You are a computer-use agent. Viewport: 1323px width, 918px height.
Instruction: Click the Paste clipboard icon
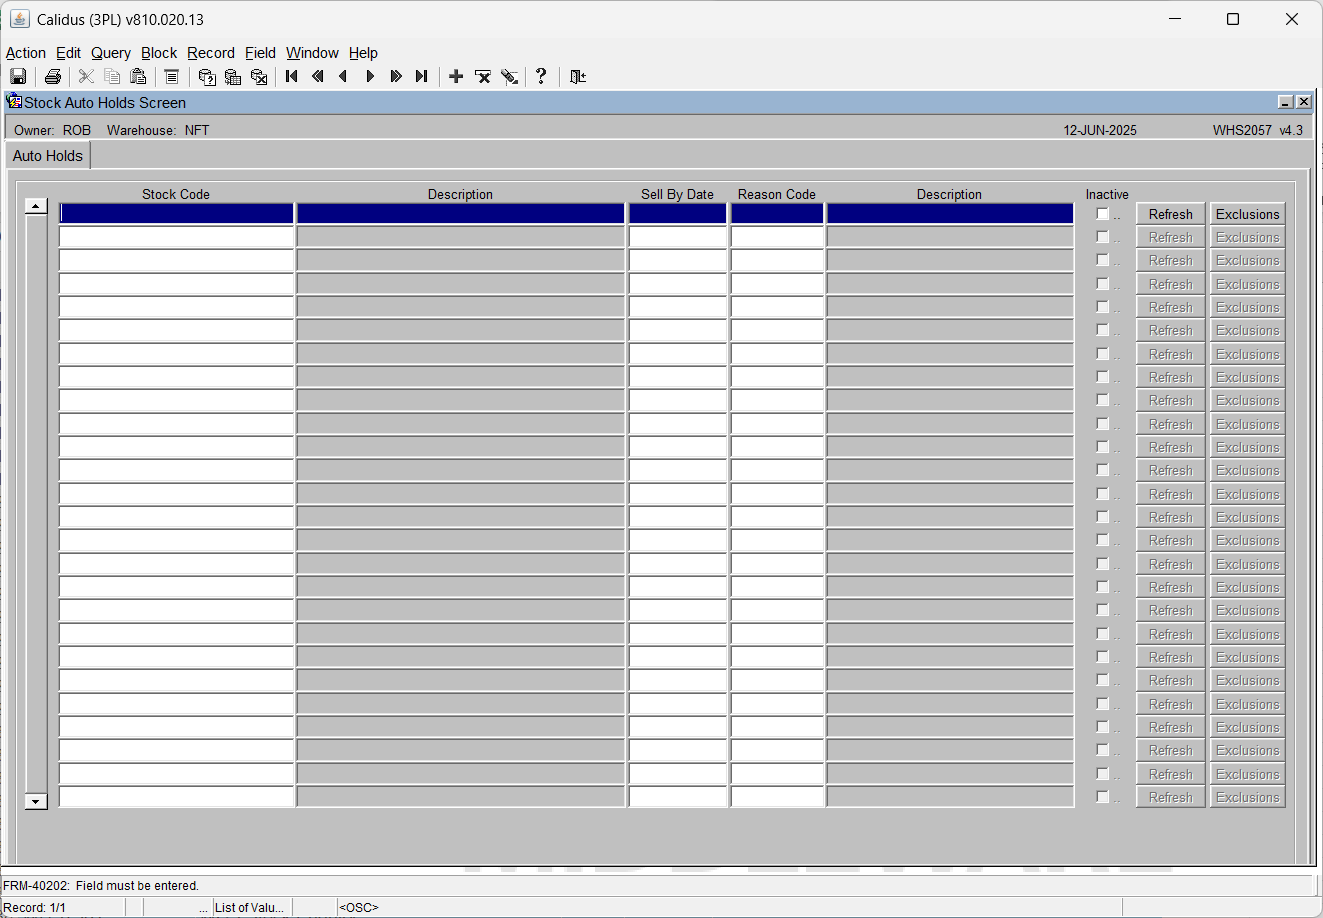(x=138, y=76)
